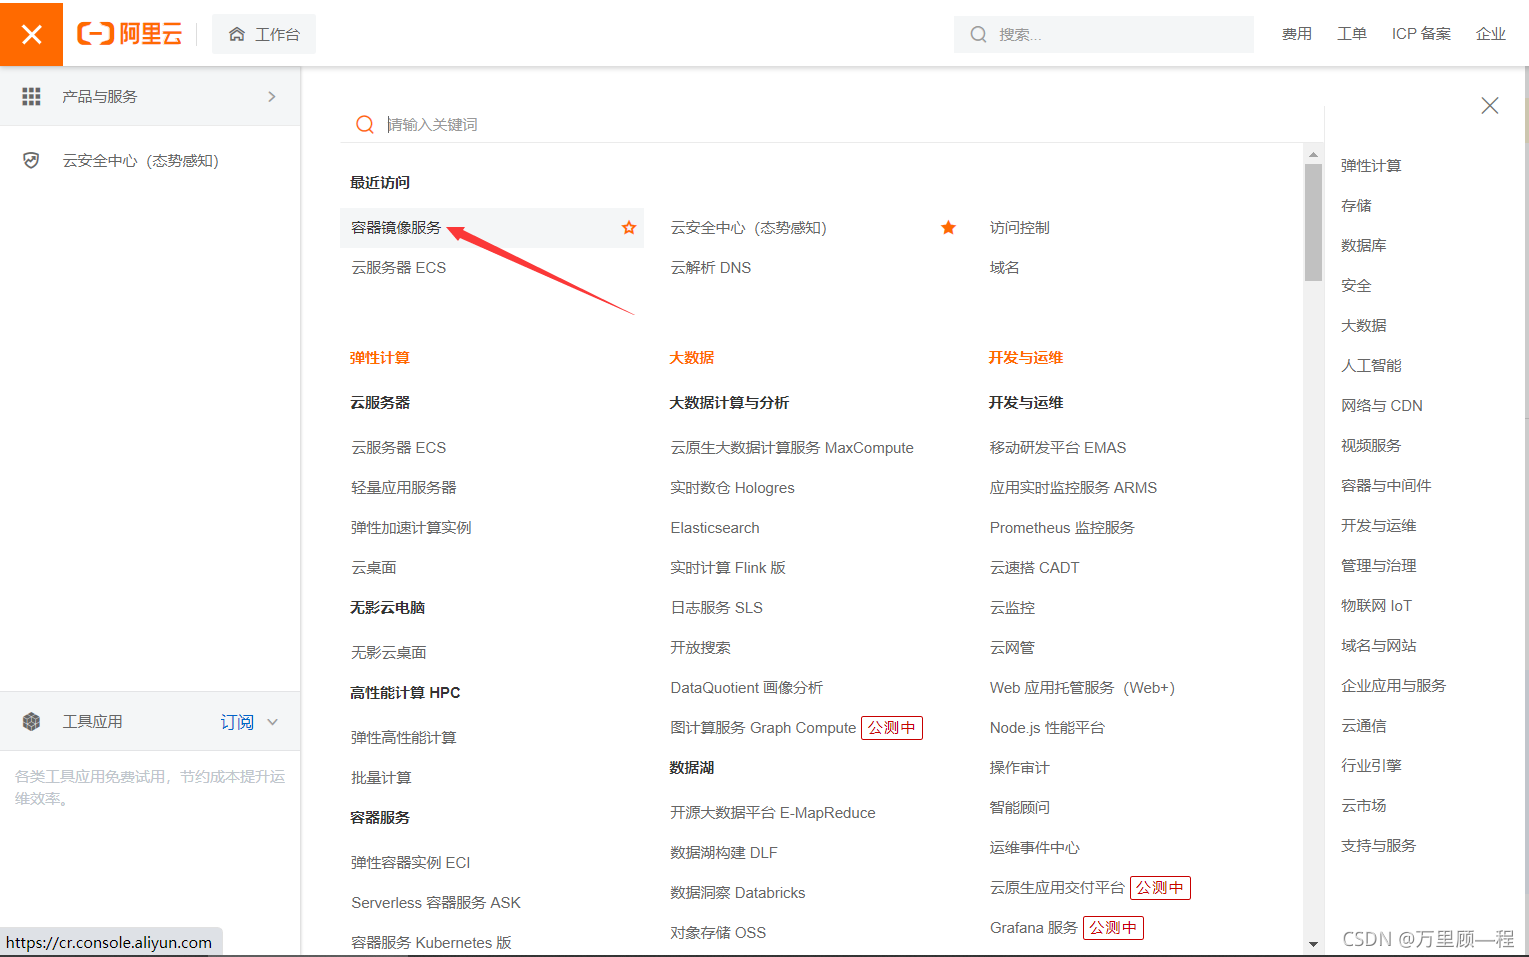This screenshot has height=957, width=1529.
Task: Toggle favorite star for 容器镜像服务
Action: [629, 228]
